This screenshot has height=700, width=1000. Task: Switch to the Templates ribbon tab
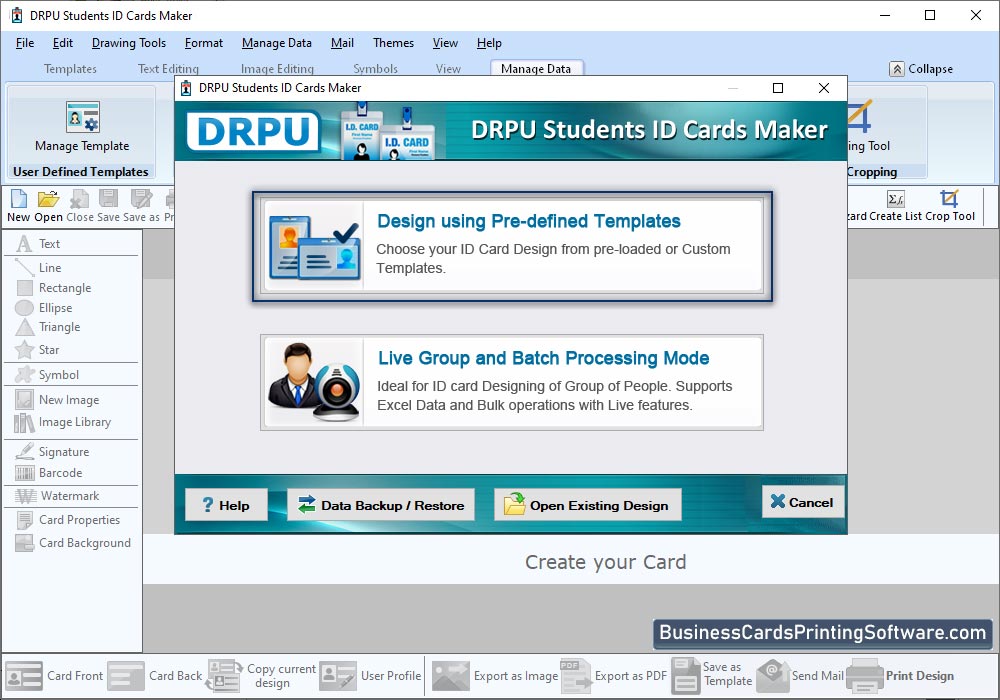(70, 69)
